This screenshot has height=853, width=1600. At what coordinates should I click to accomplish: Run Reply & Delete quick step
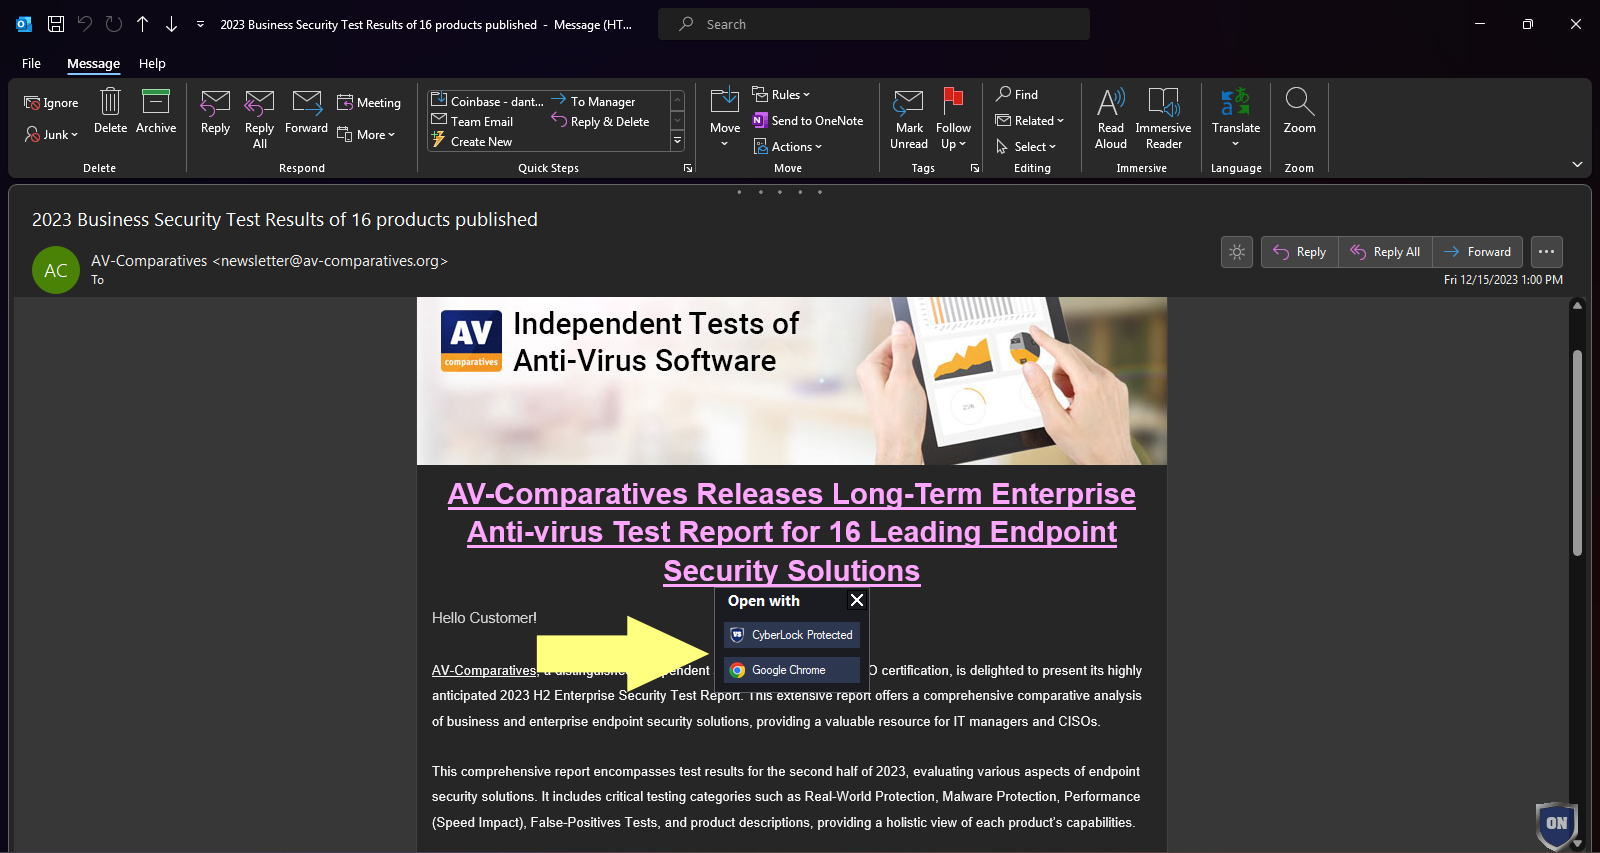tap(600, 122)
